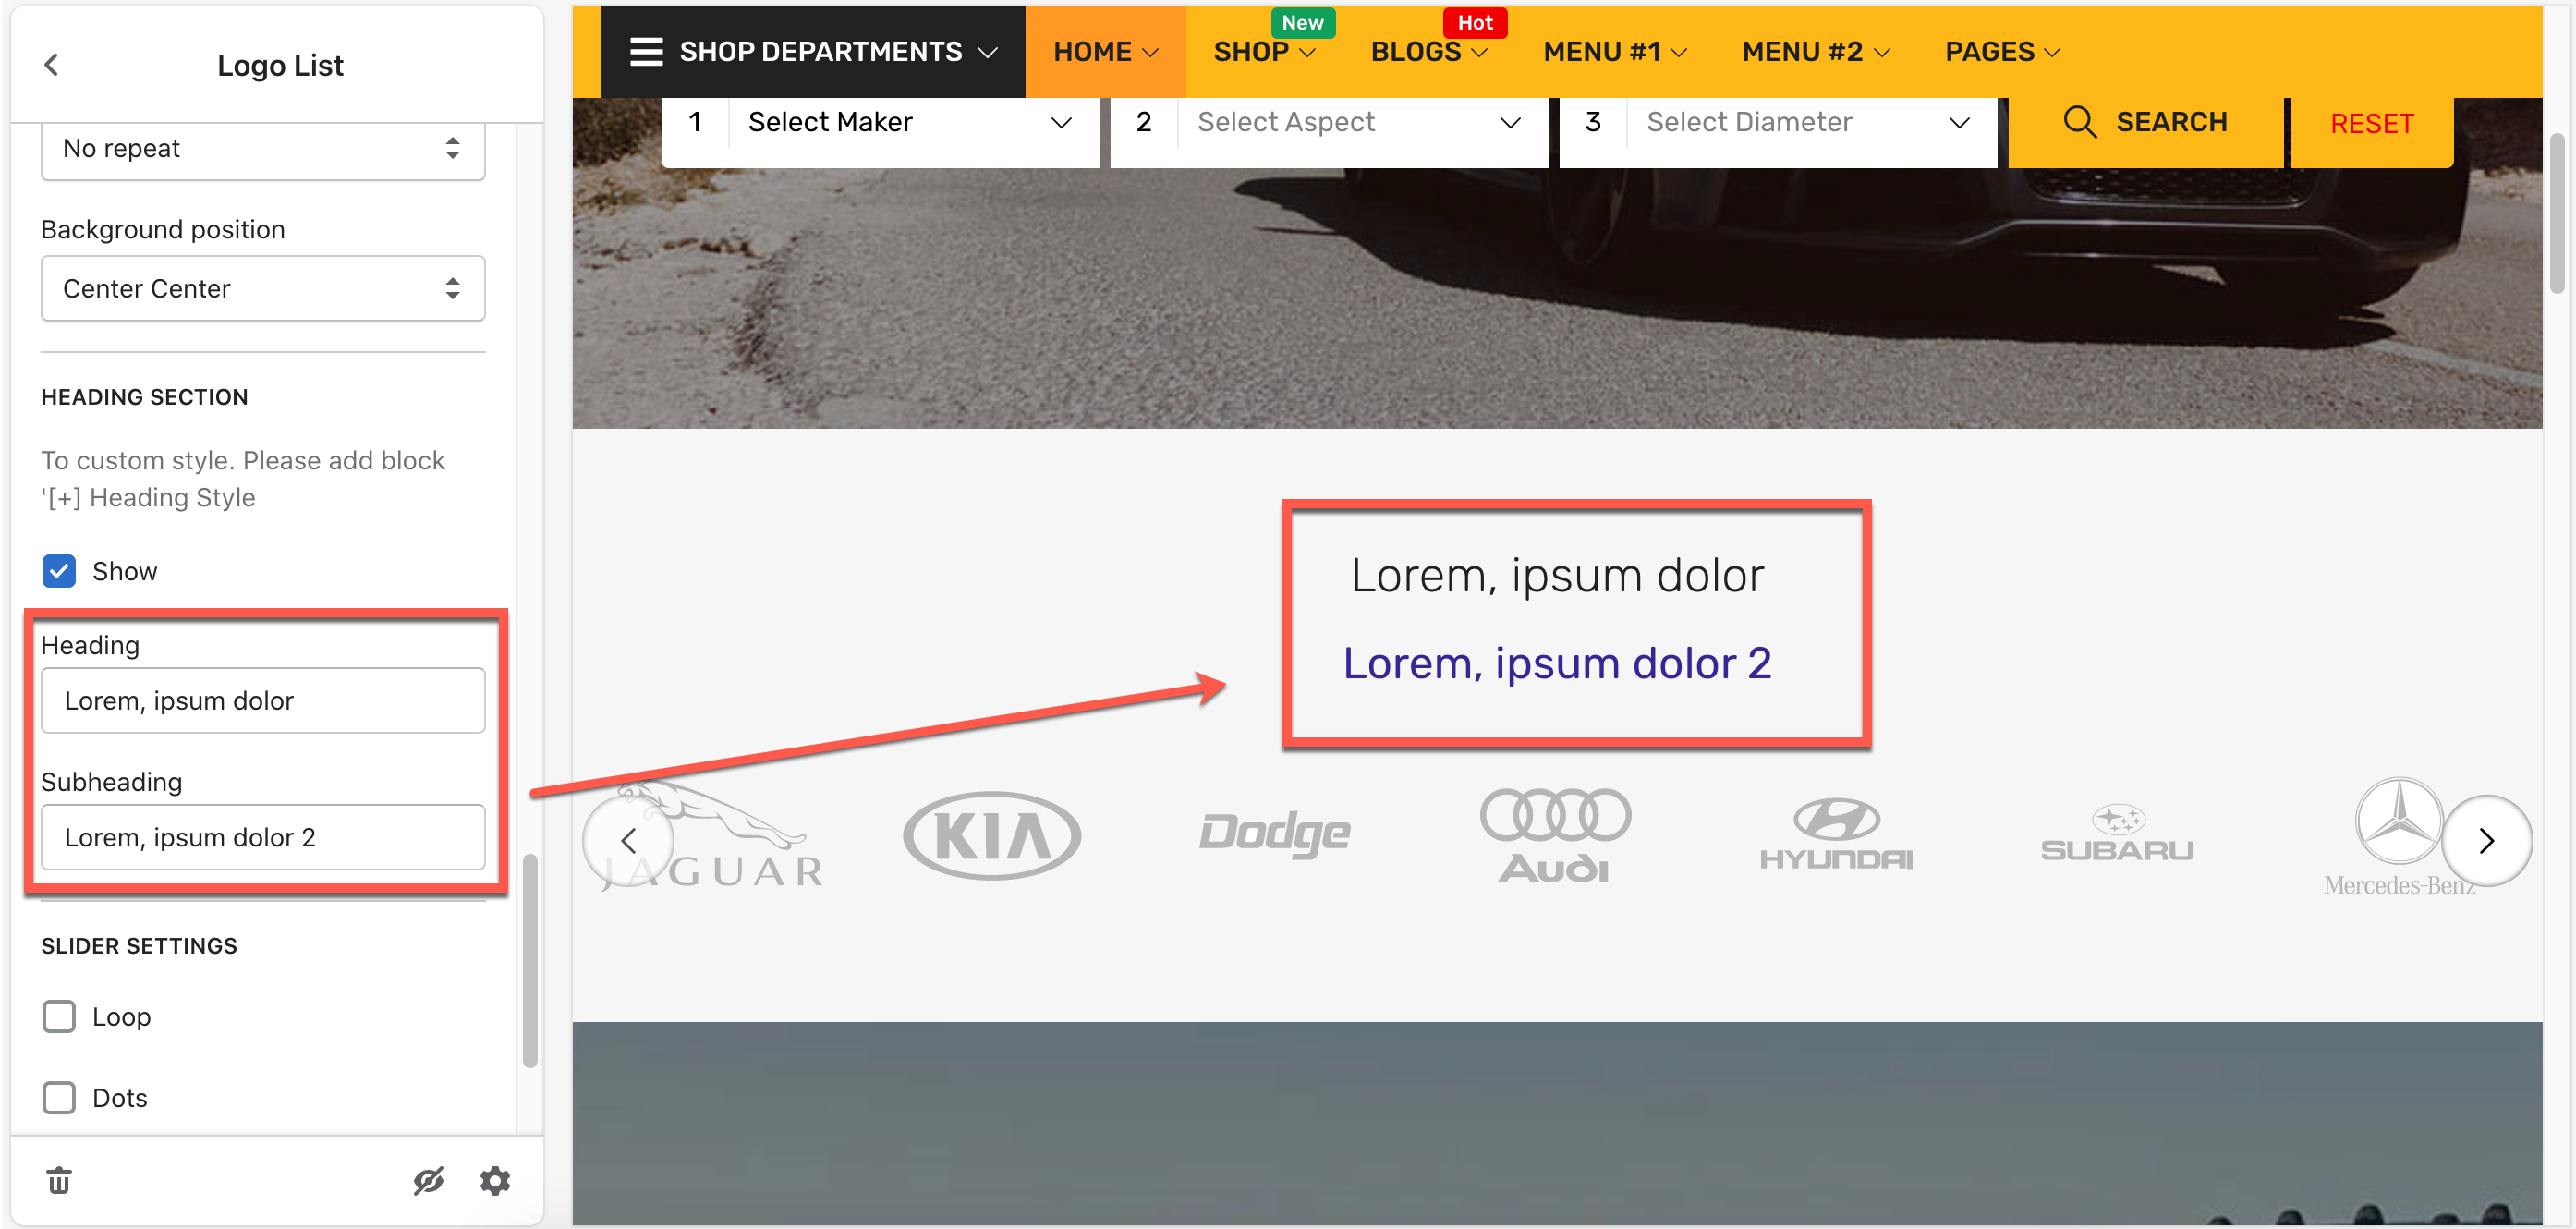Enable the Loop checkbox

pyautogui.click(x=59, y=1016)
